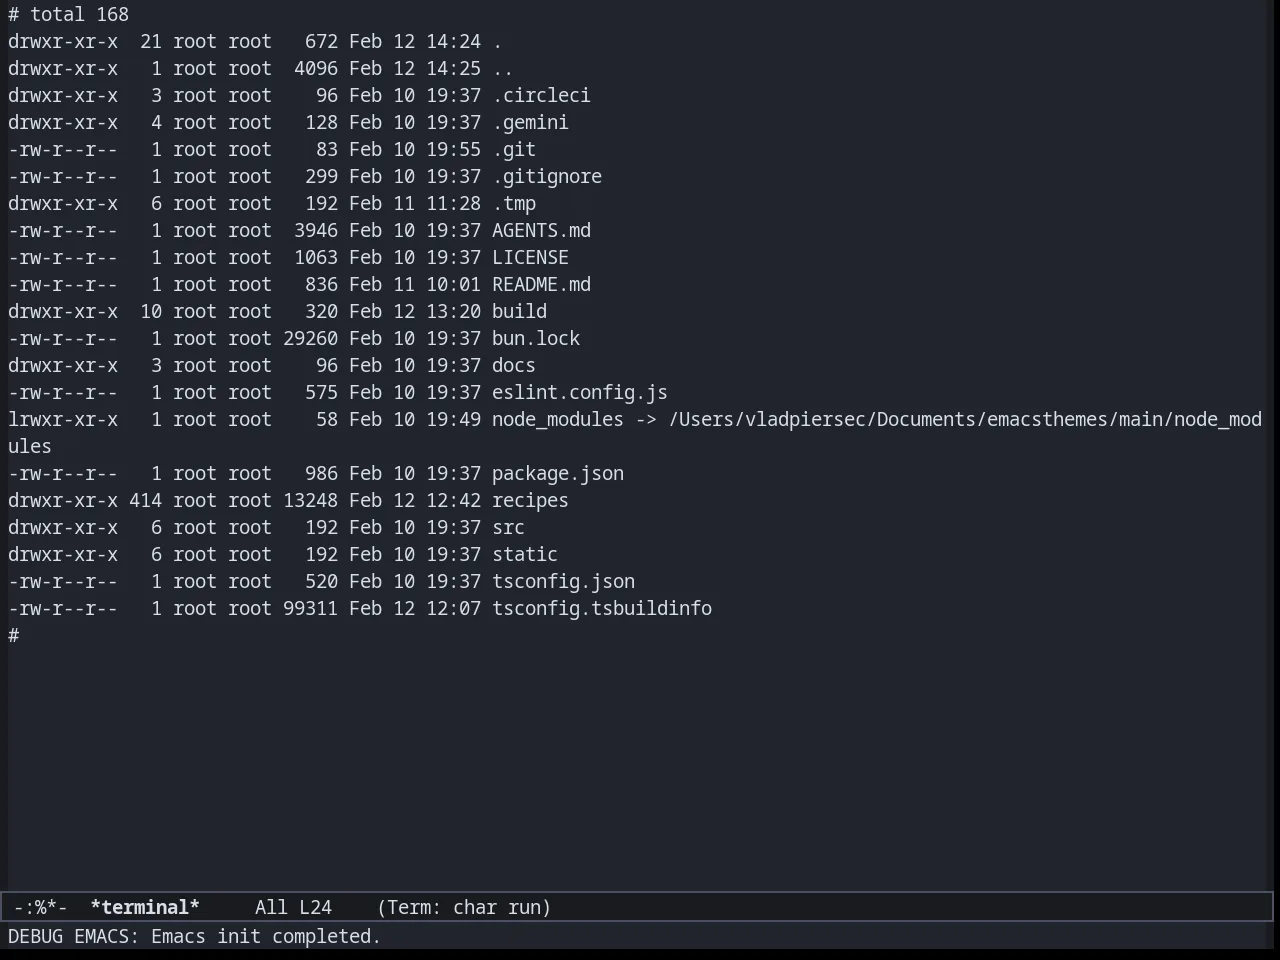Select the AGENTS.md file name
The height and width of the screenshot is (960, 1280).
[x=541, y=230]
